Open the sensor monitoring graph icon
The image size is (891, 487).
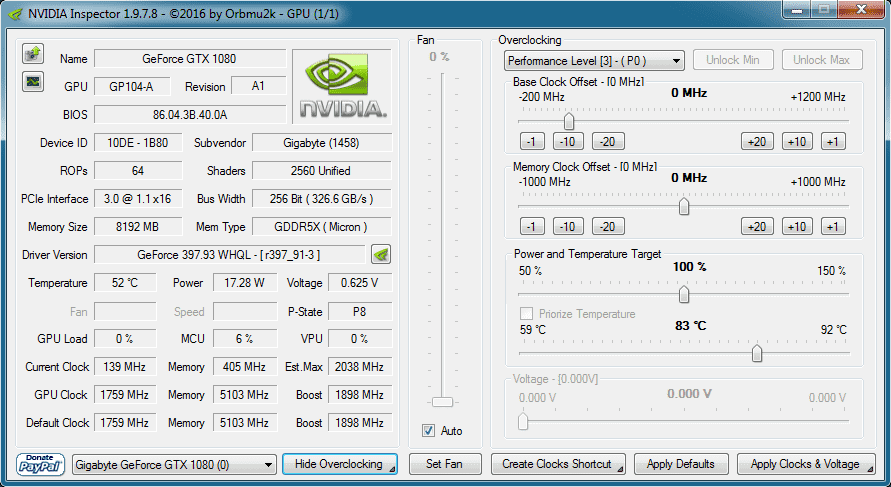coord(33,81)
